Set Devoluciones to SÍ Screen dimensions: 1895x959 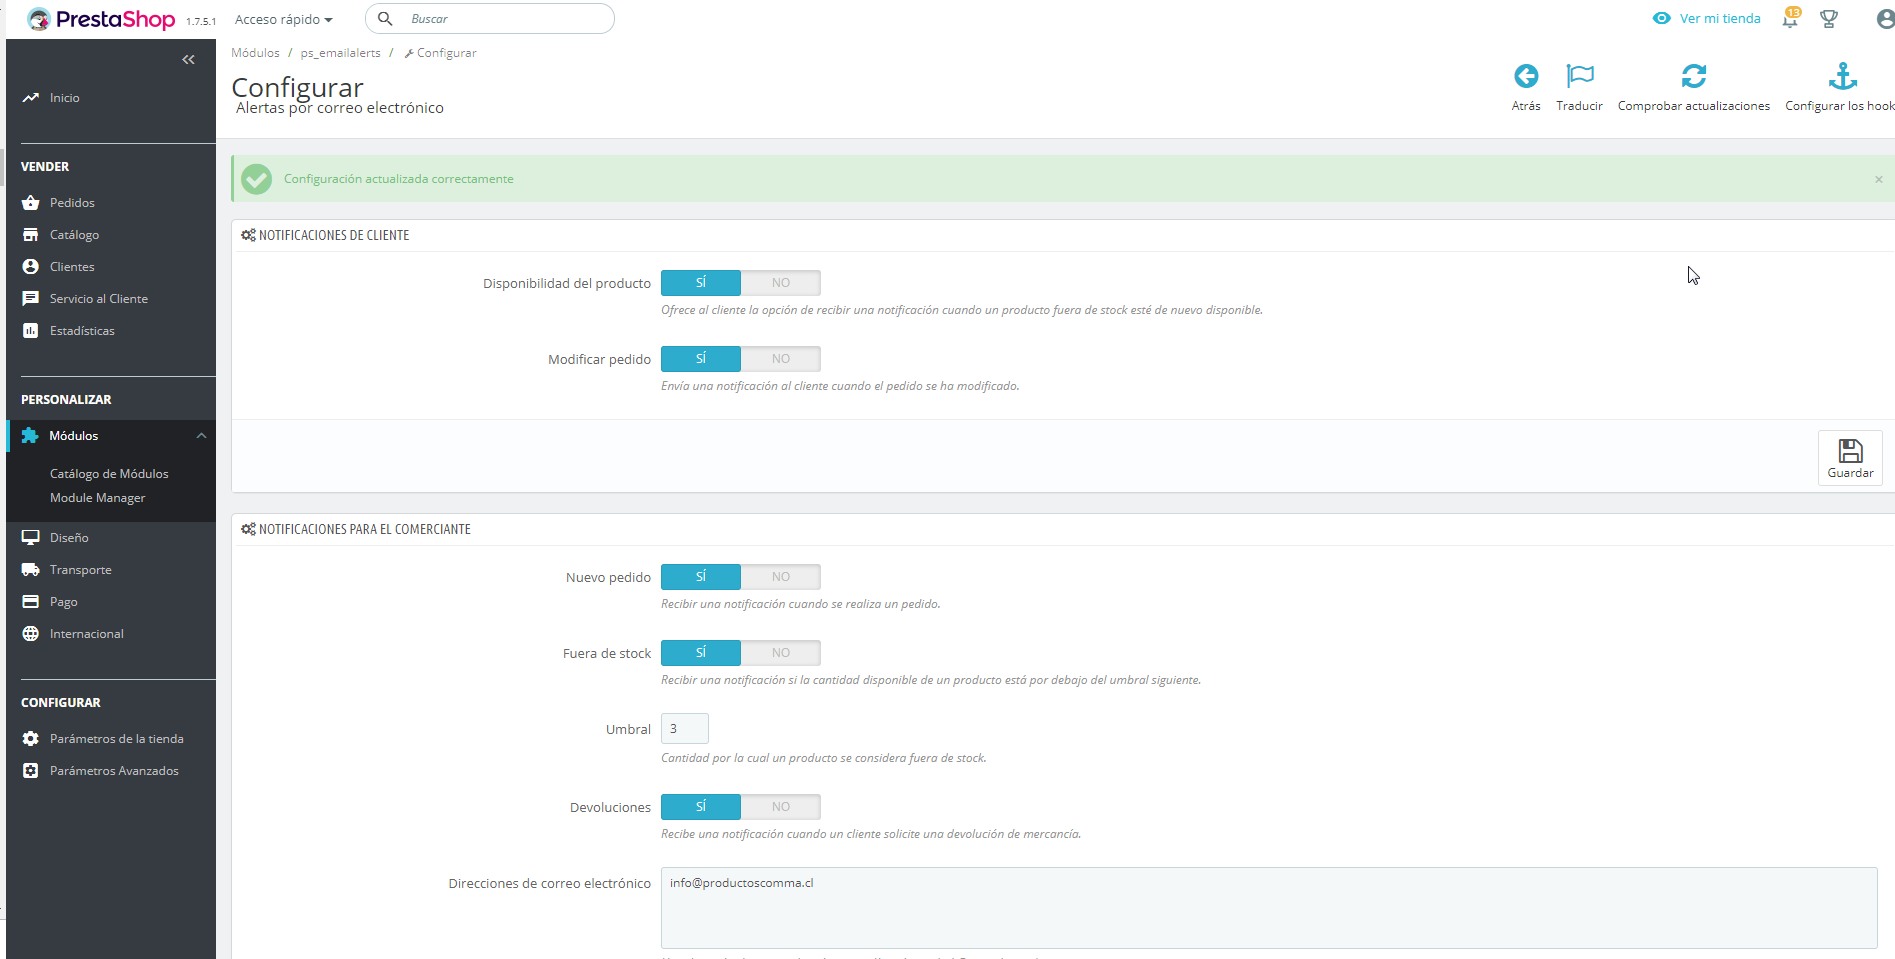point(701,807)
